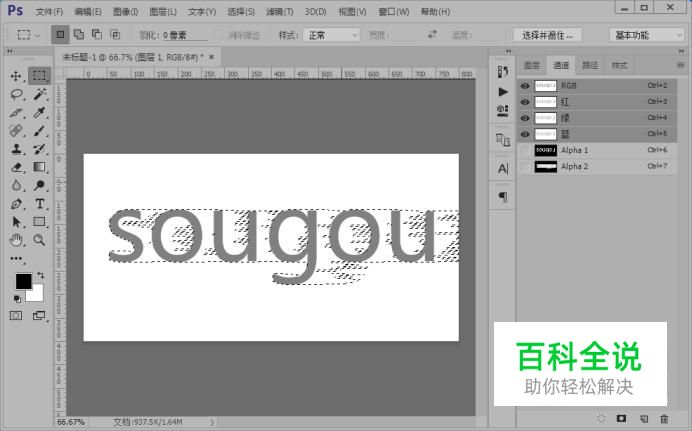The width and height of the screenshot is (692, 431).
Task: Open the Edit Toolbar three-dots button
Action: pos(16,259)
